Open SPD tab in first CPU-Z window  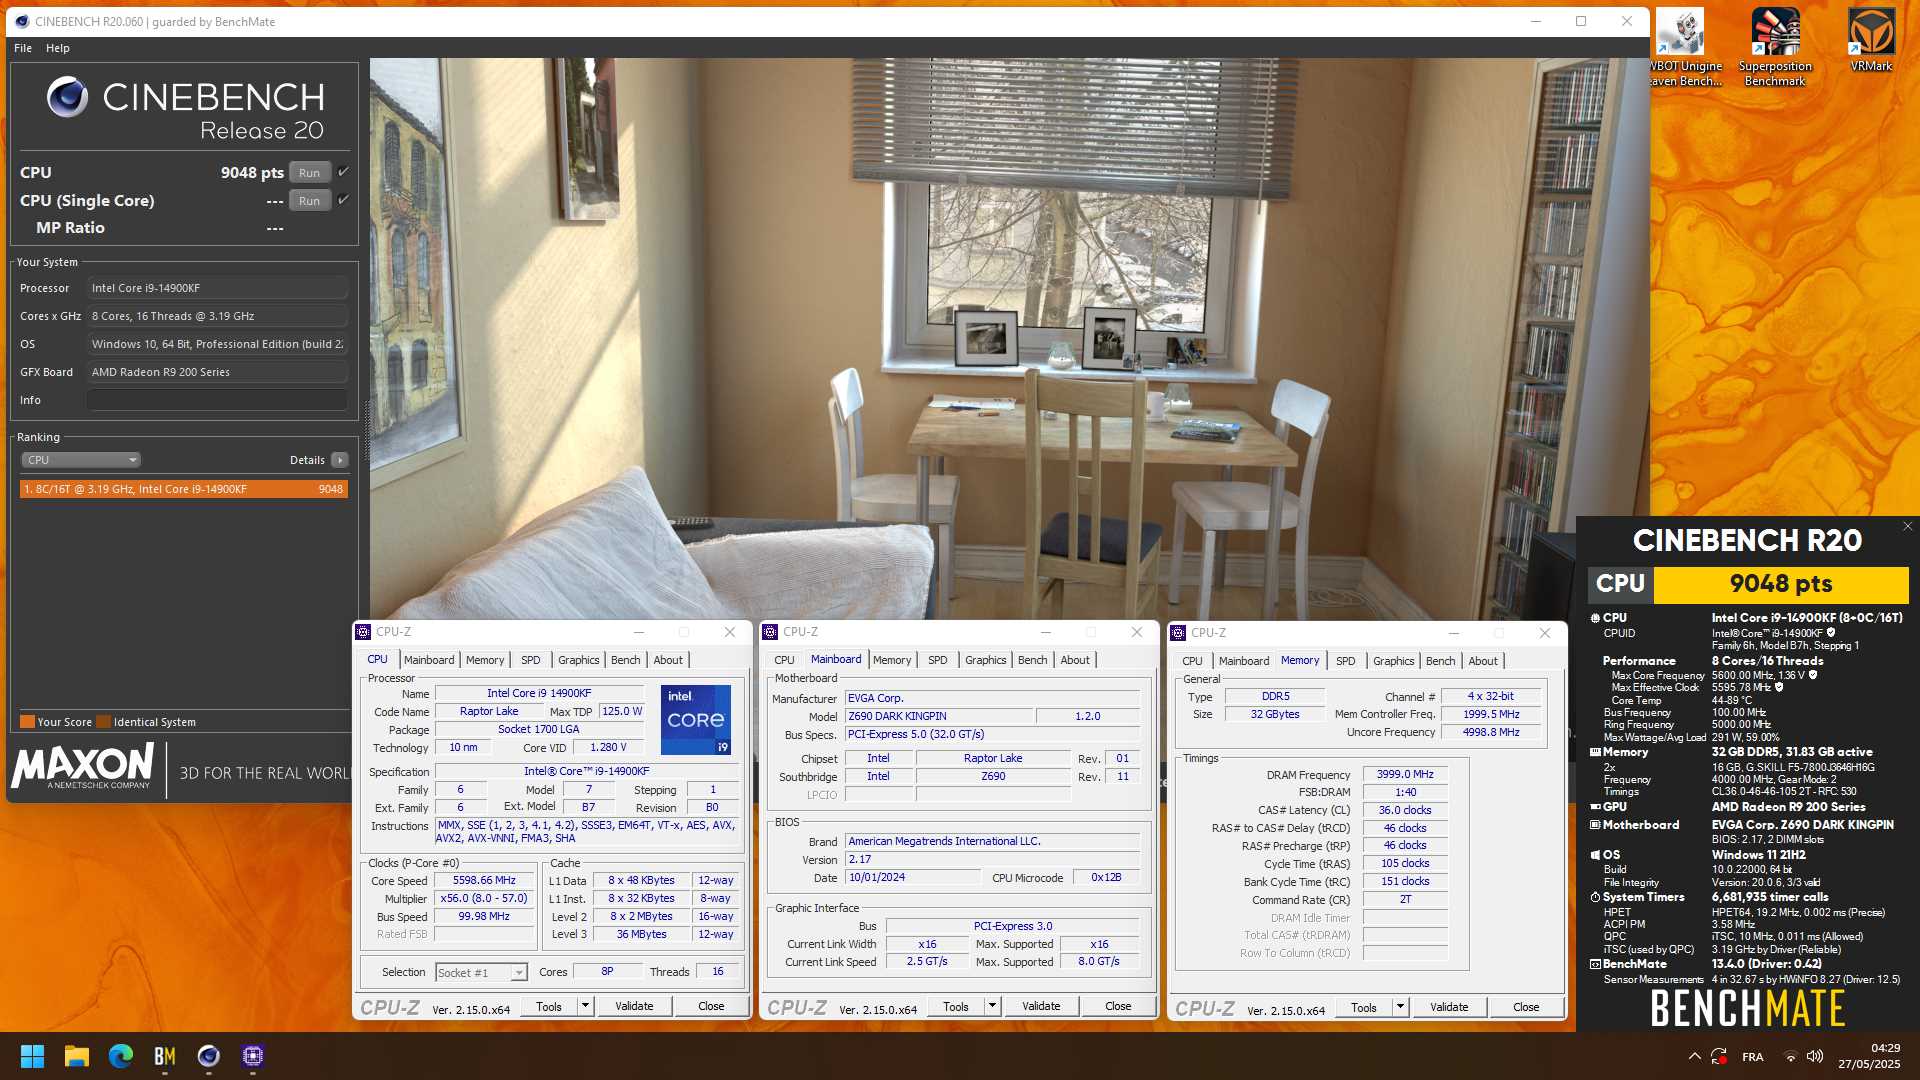click(x=531, y=660)
